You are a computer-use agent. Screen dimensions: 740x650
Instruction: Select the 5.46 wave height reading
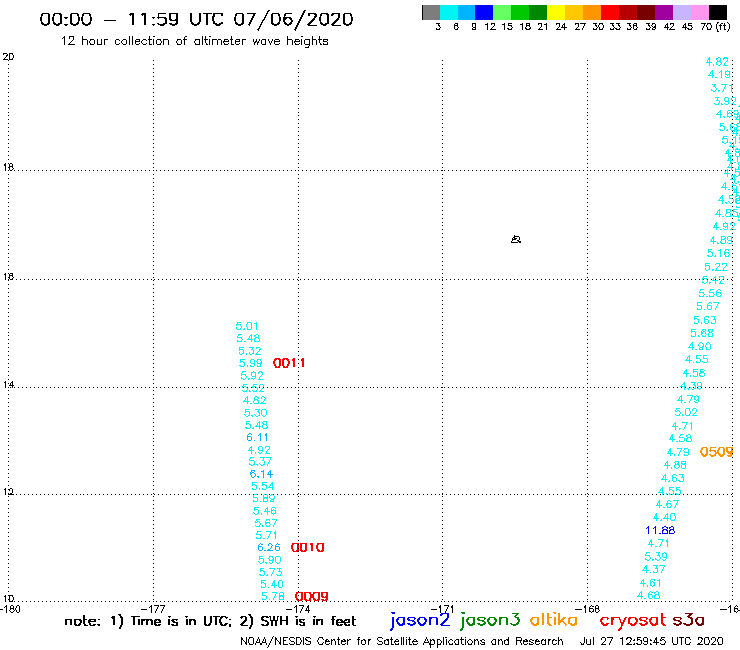265,511
